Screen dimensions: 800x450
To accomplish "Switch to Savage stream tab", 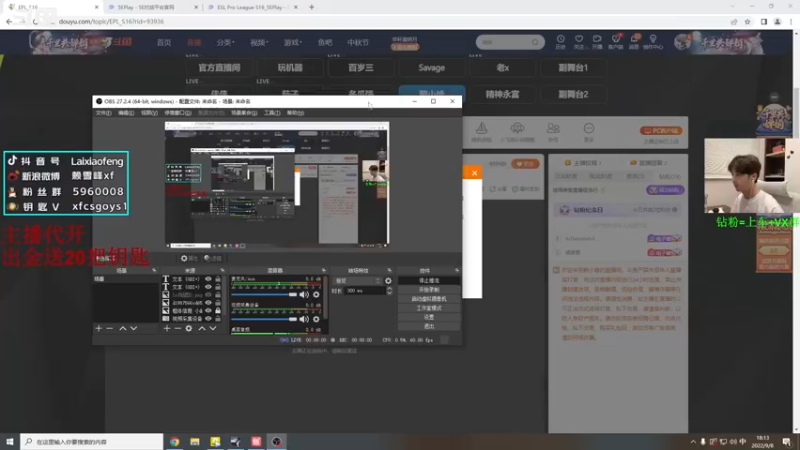I will (x=432, y=67).
